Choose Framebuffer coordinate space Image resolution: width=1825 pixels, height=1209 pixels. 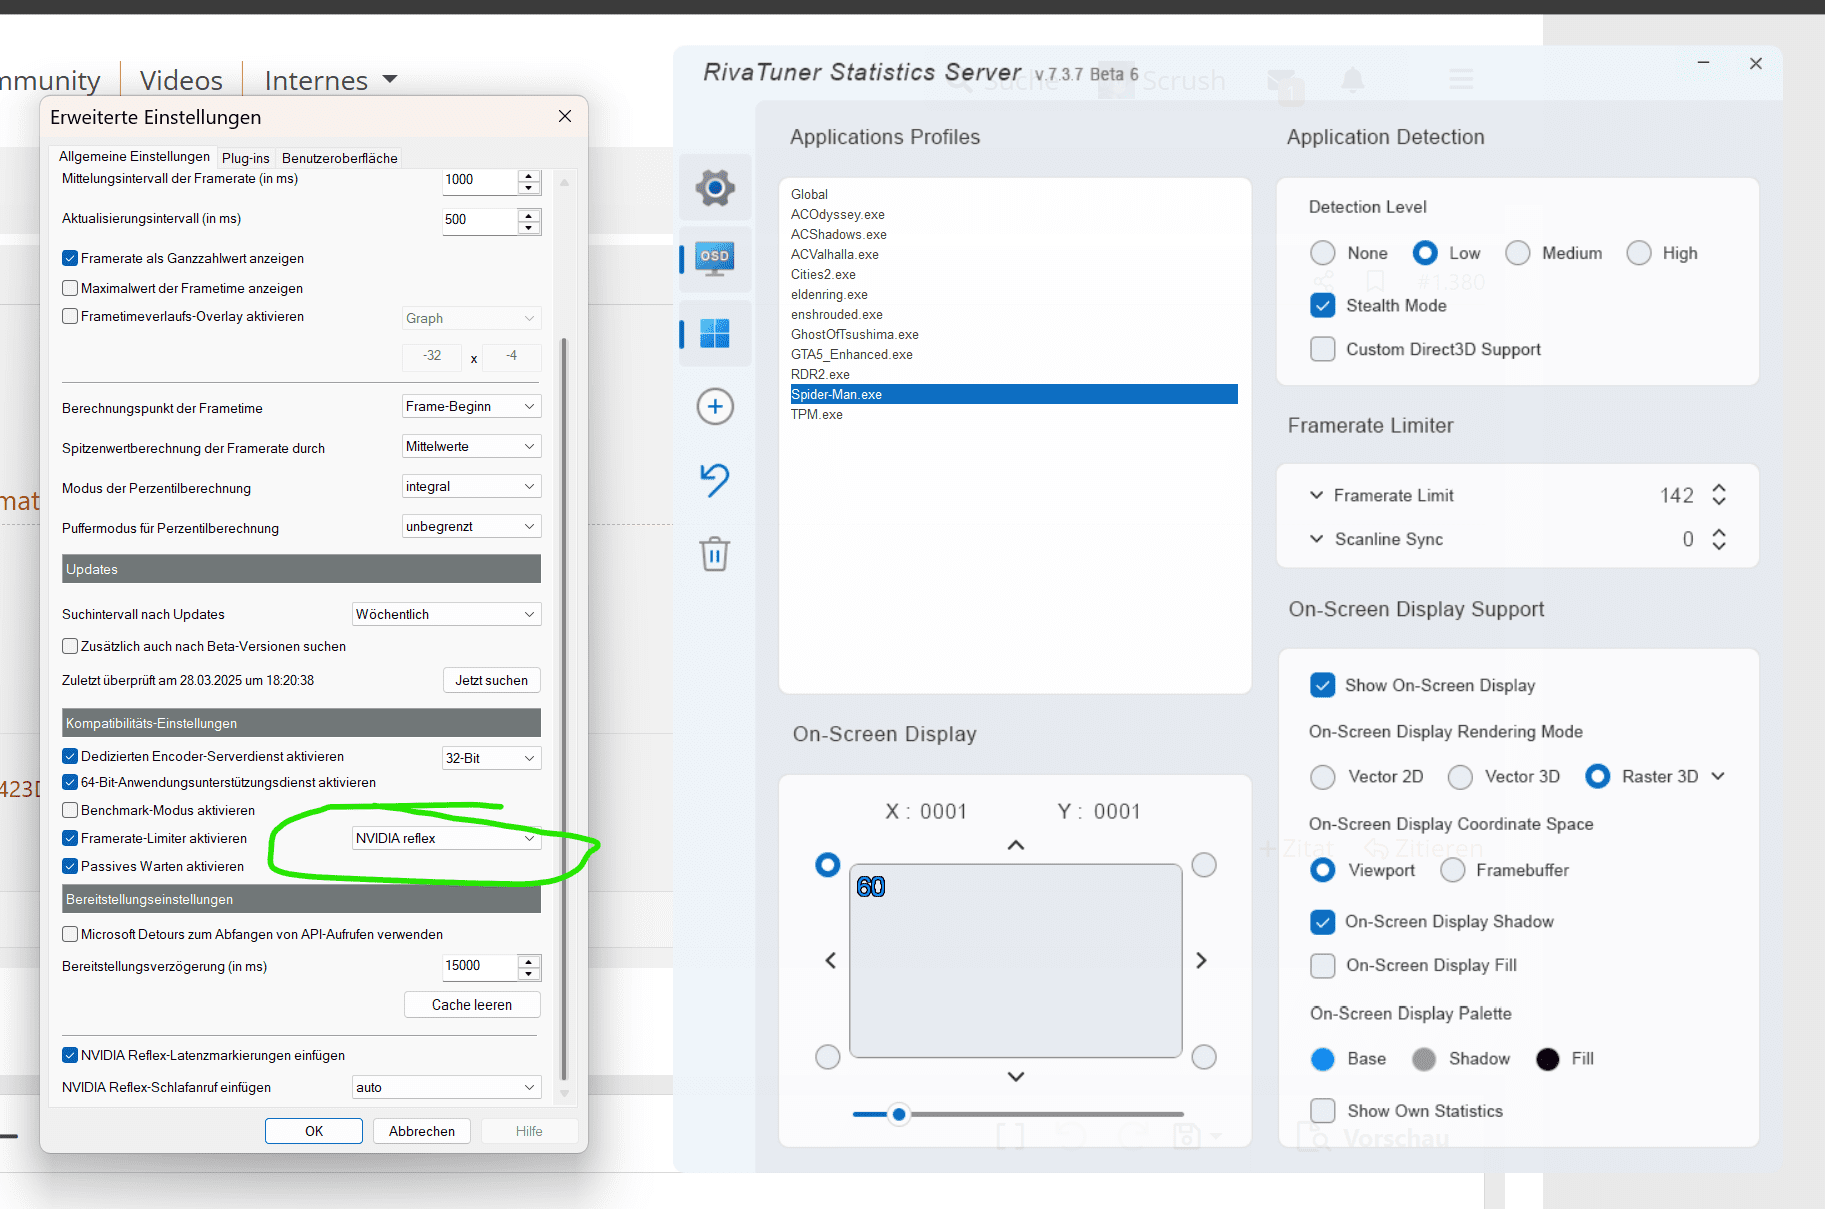[1453, 870]
